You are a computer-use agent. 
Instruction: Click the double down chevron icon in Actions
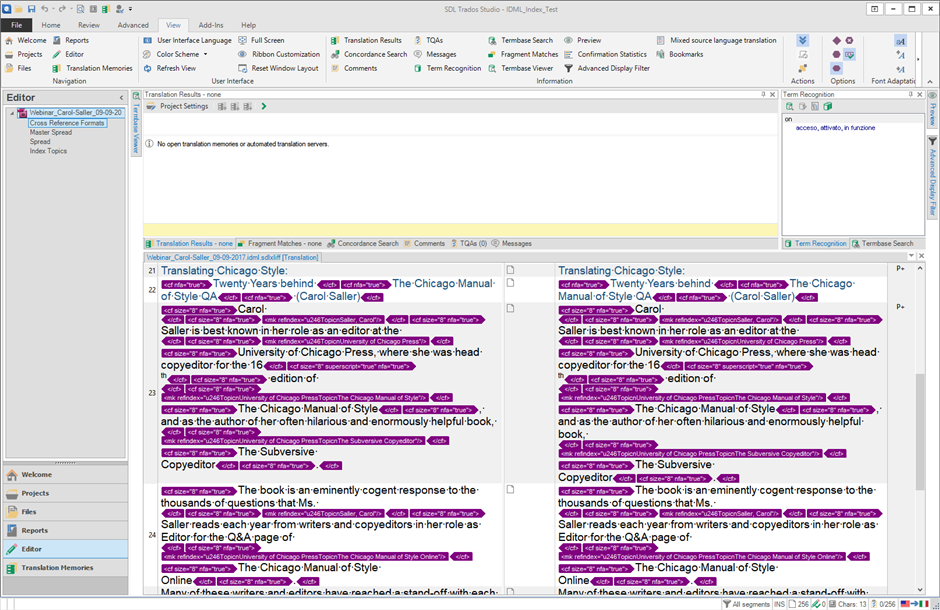(803, 40)
